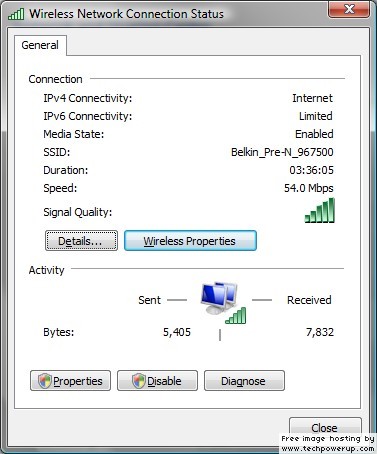This screenshot has width=377, height=454.
Task: Open Wireless Properties
Action: click(x=190, y=241)
